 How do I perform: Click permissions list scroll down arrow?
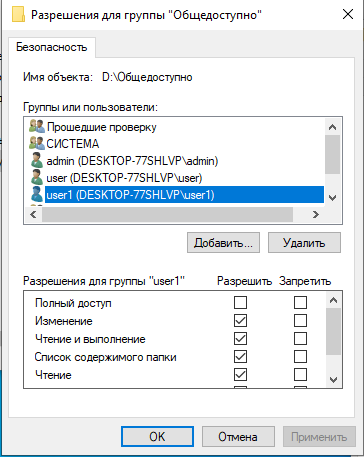[x=333, y=380]
